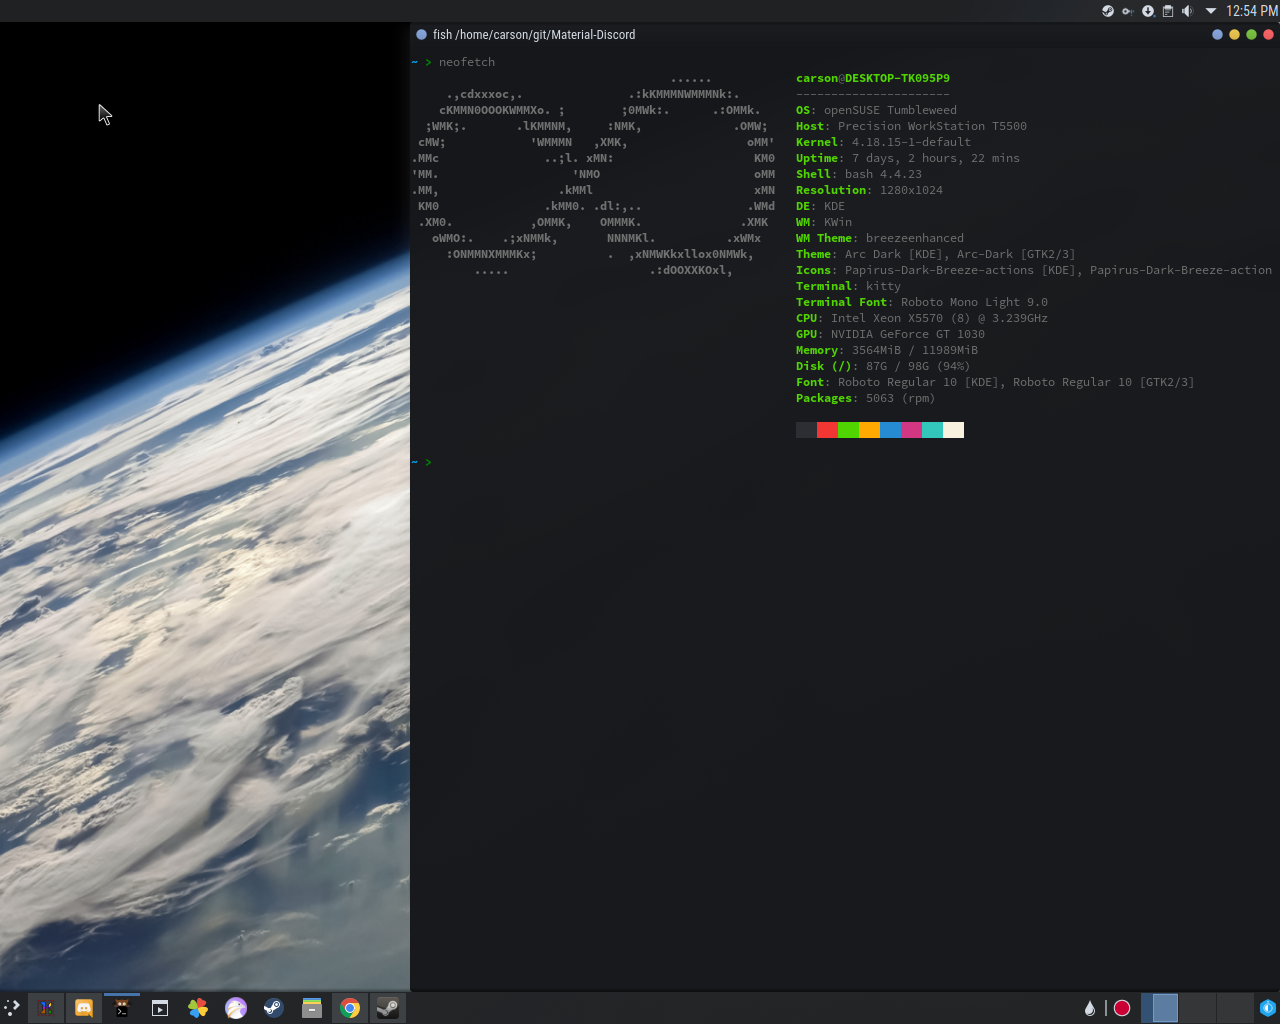
Task: Open the volume speaker tray icon
Action: point(1187,11)
